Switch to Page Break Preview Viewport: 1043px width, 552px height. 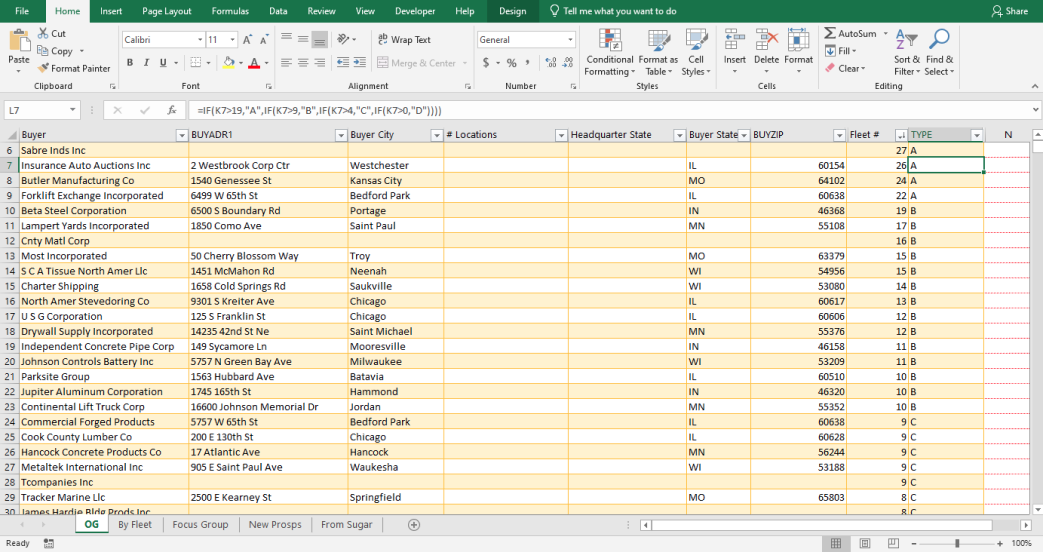click(x=893, y=543)
